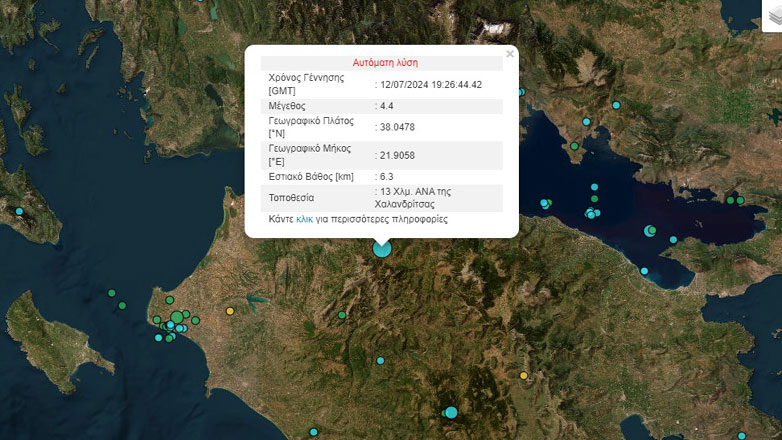Select location text '13 Χλμ. ΑΝΑ της Χαλανδρίτσας'
Screen dimensions: 782x440
pyautogui.click(x=413, y=198)
